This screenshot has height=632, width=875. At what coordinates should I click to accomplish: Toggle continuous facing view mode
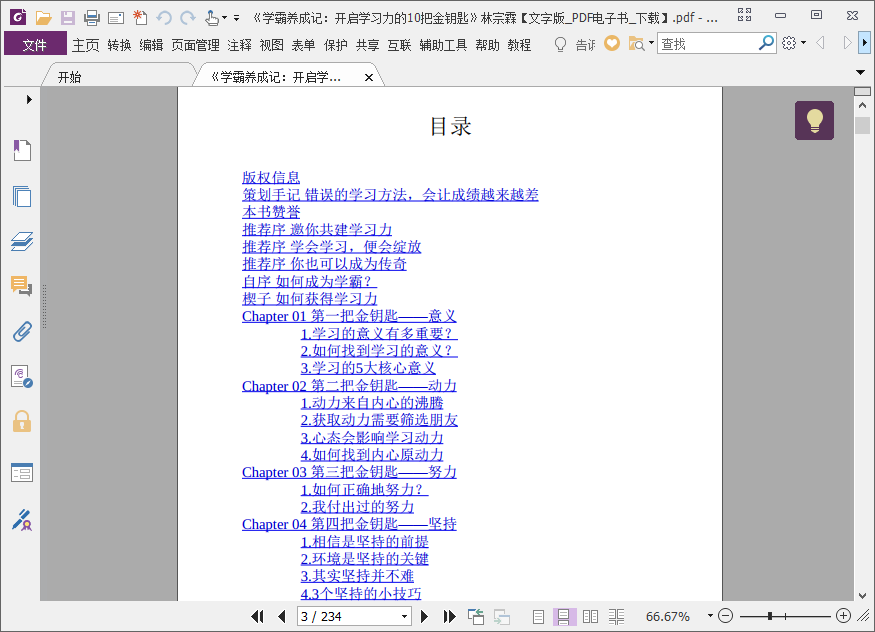click(616, 616)
